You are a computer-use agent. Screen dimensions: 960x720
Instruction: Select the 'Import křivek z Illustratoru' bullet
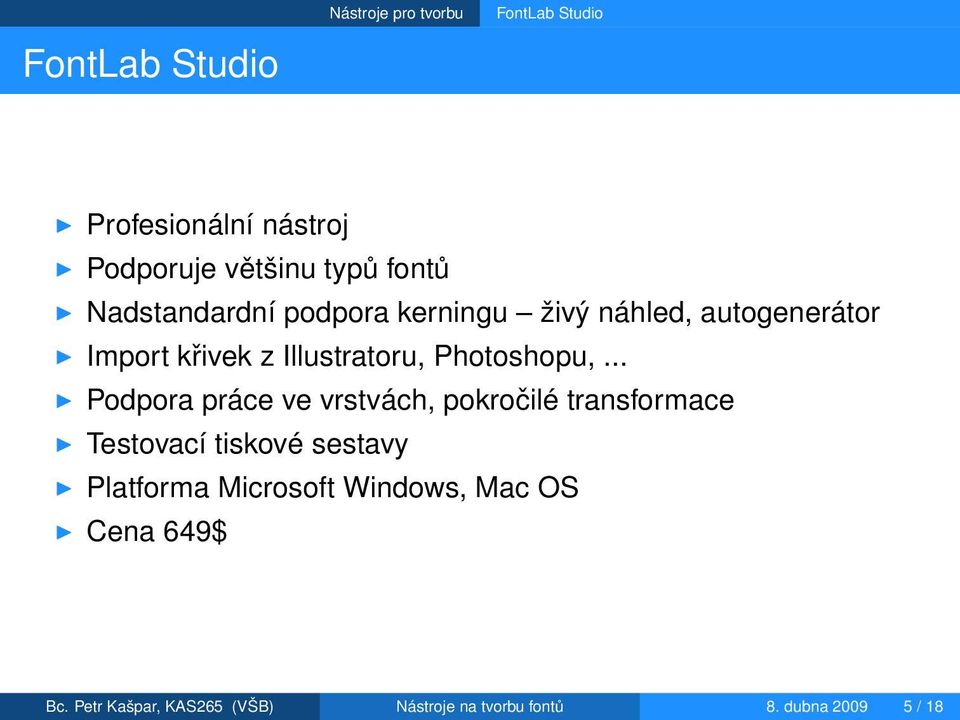357,356
